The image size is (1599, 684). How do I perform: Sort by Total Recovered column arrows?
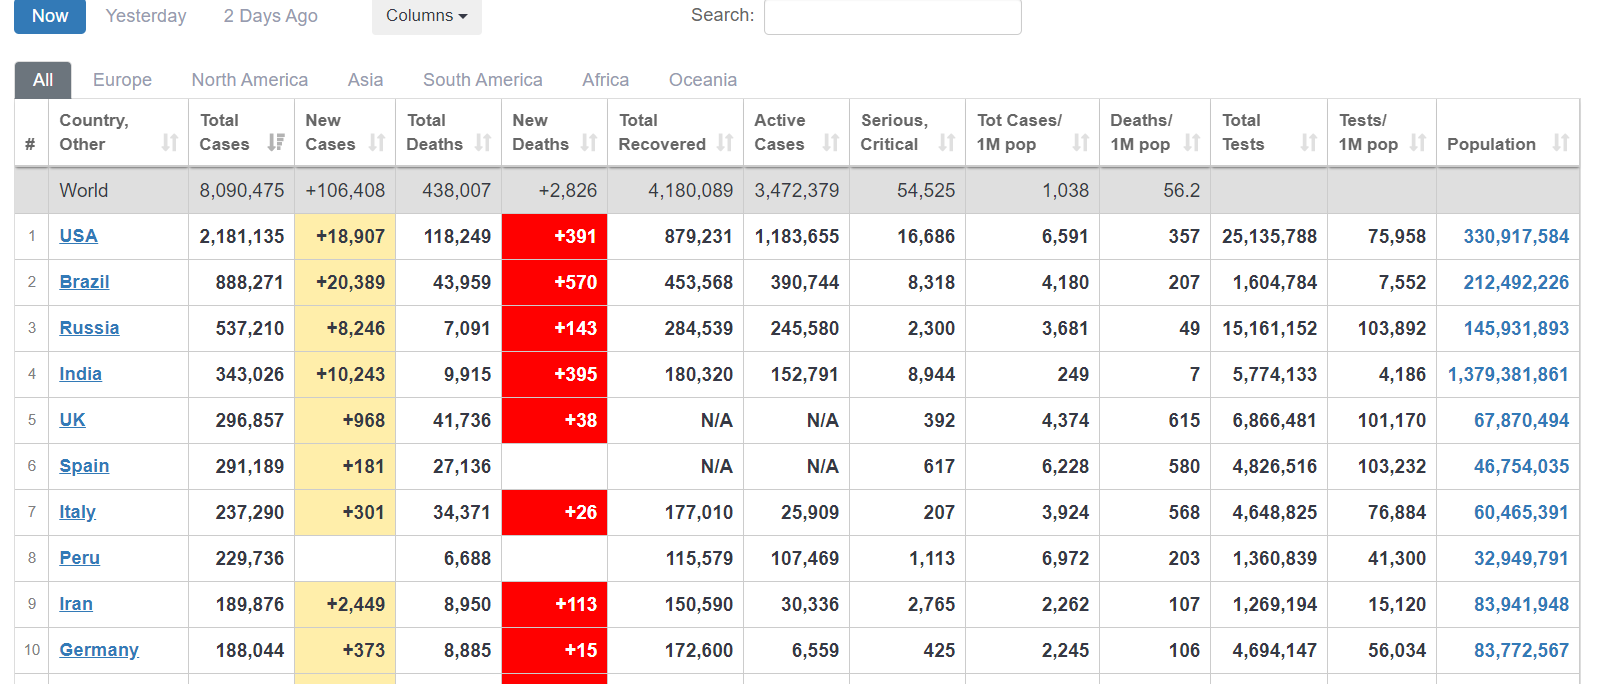[725, 143]
